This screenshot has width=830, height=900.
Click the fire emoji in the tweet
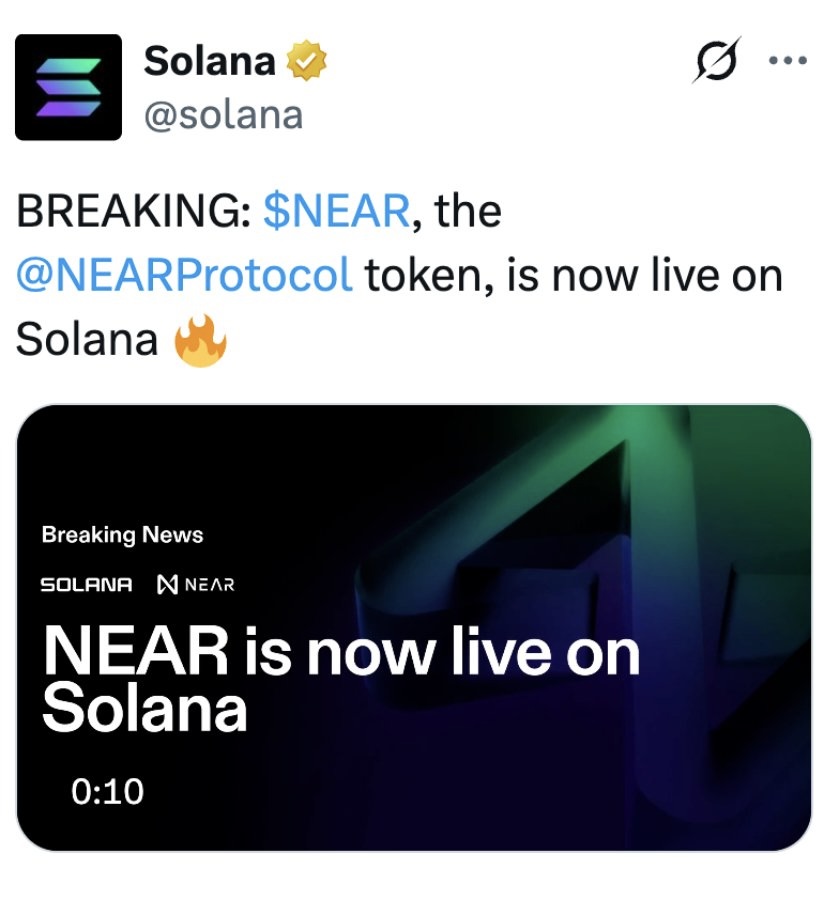pos(201,341)
